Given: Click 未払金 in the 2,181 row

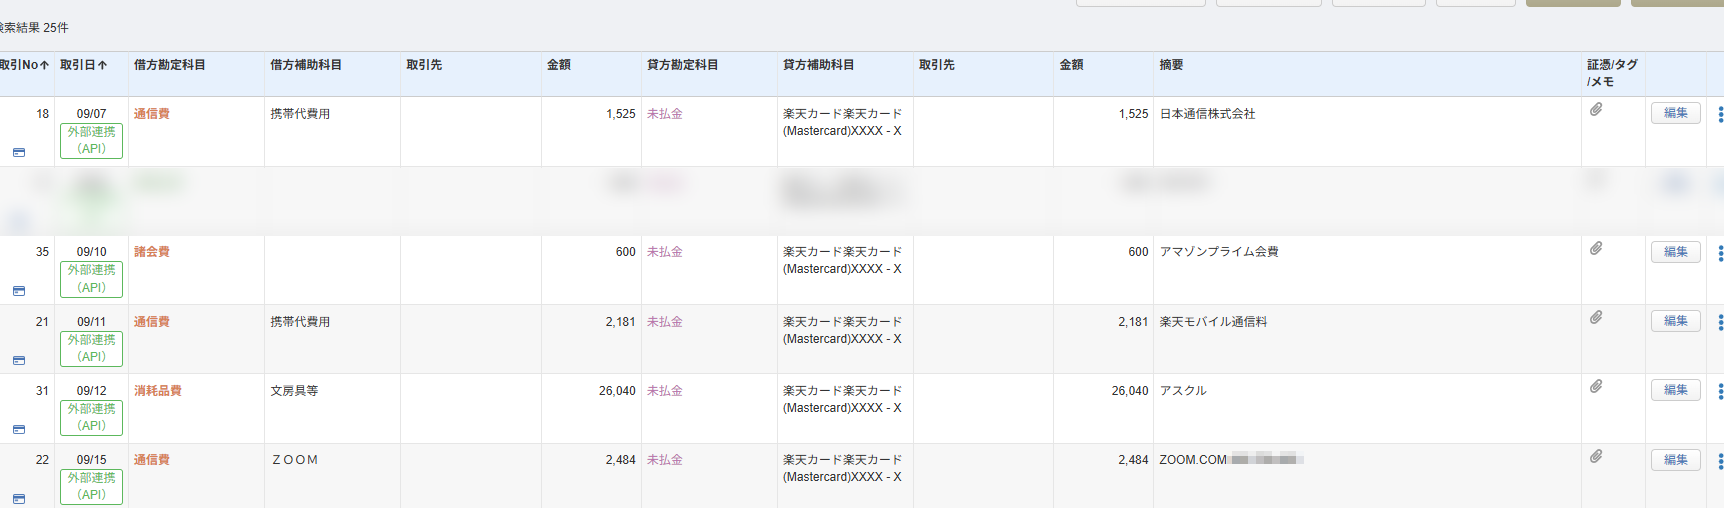Looking at the screenshot, I should coord(665,322).
